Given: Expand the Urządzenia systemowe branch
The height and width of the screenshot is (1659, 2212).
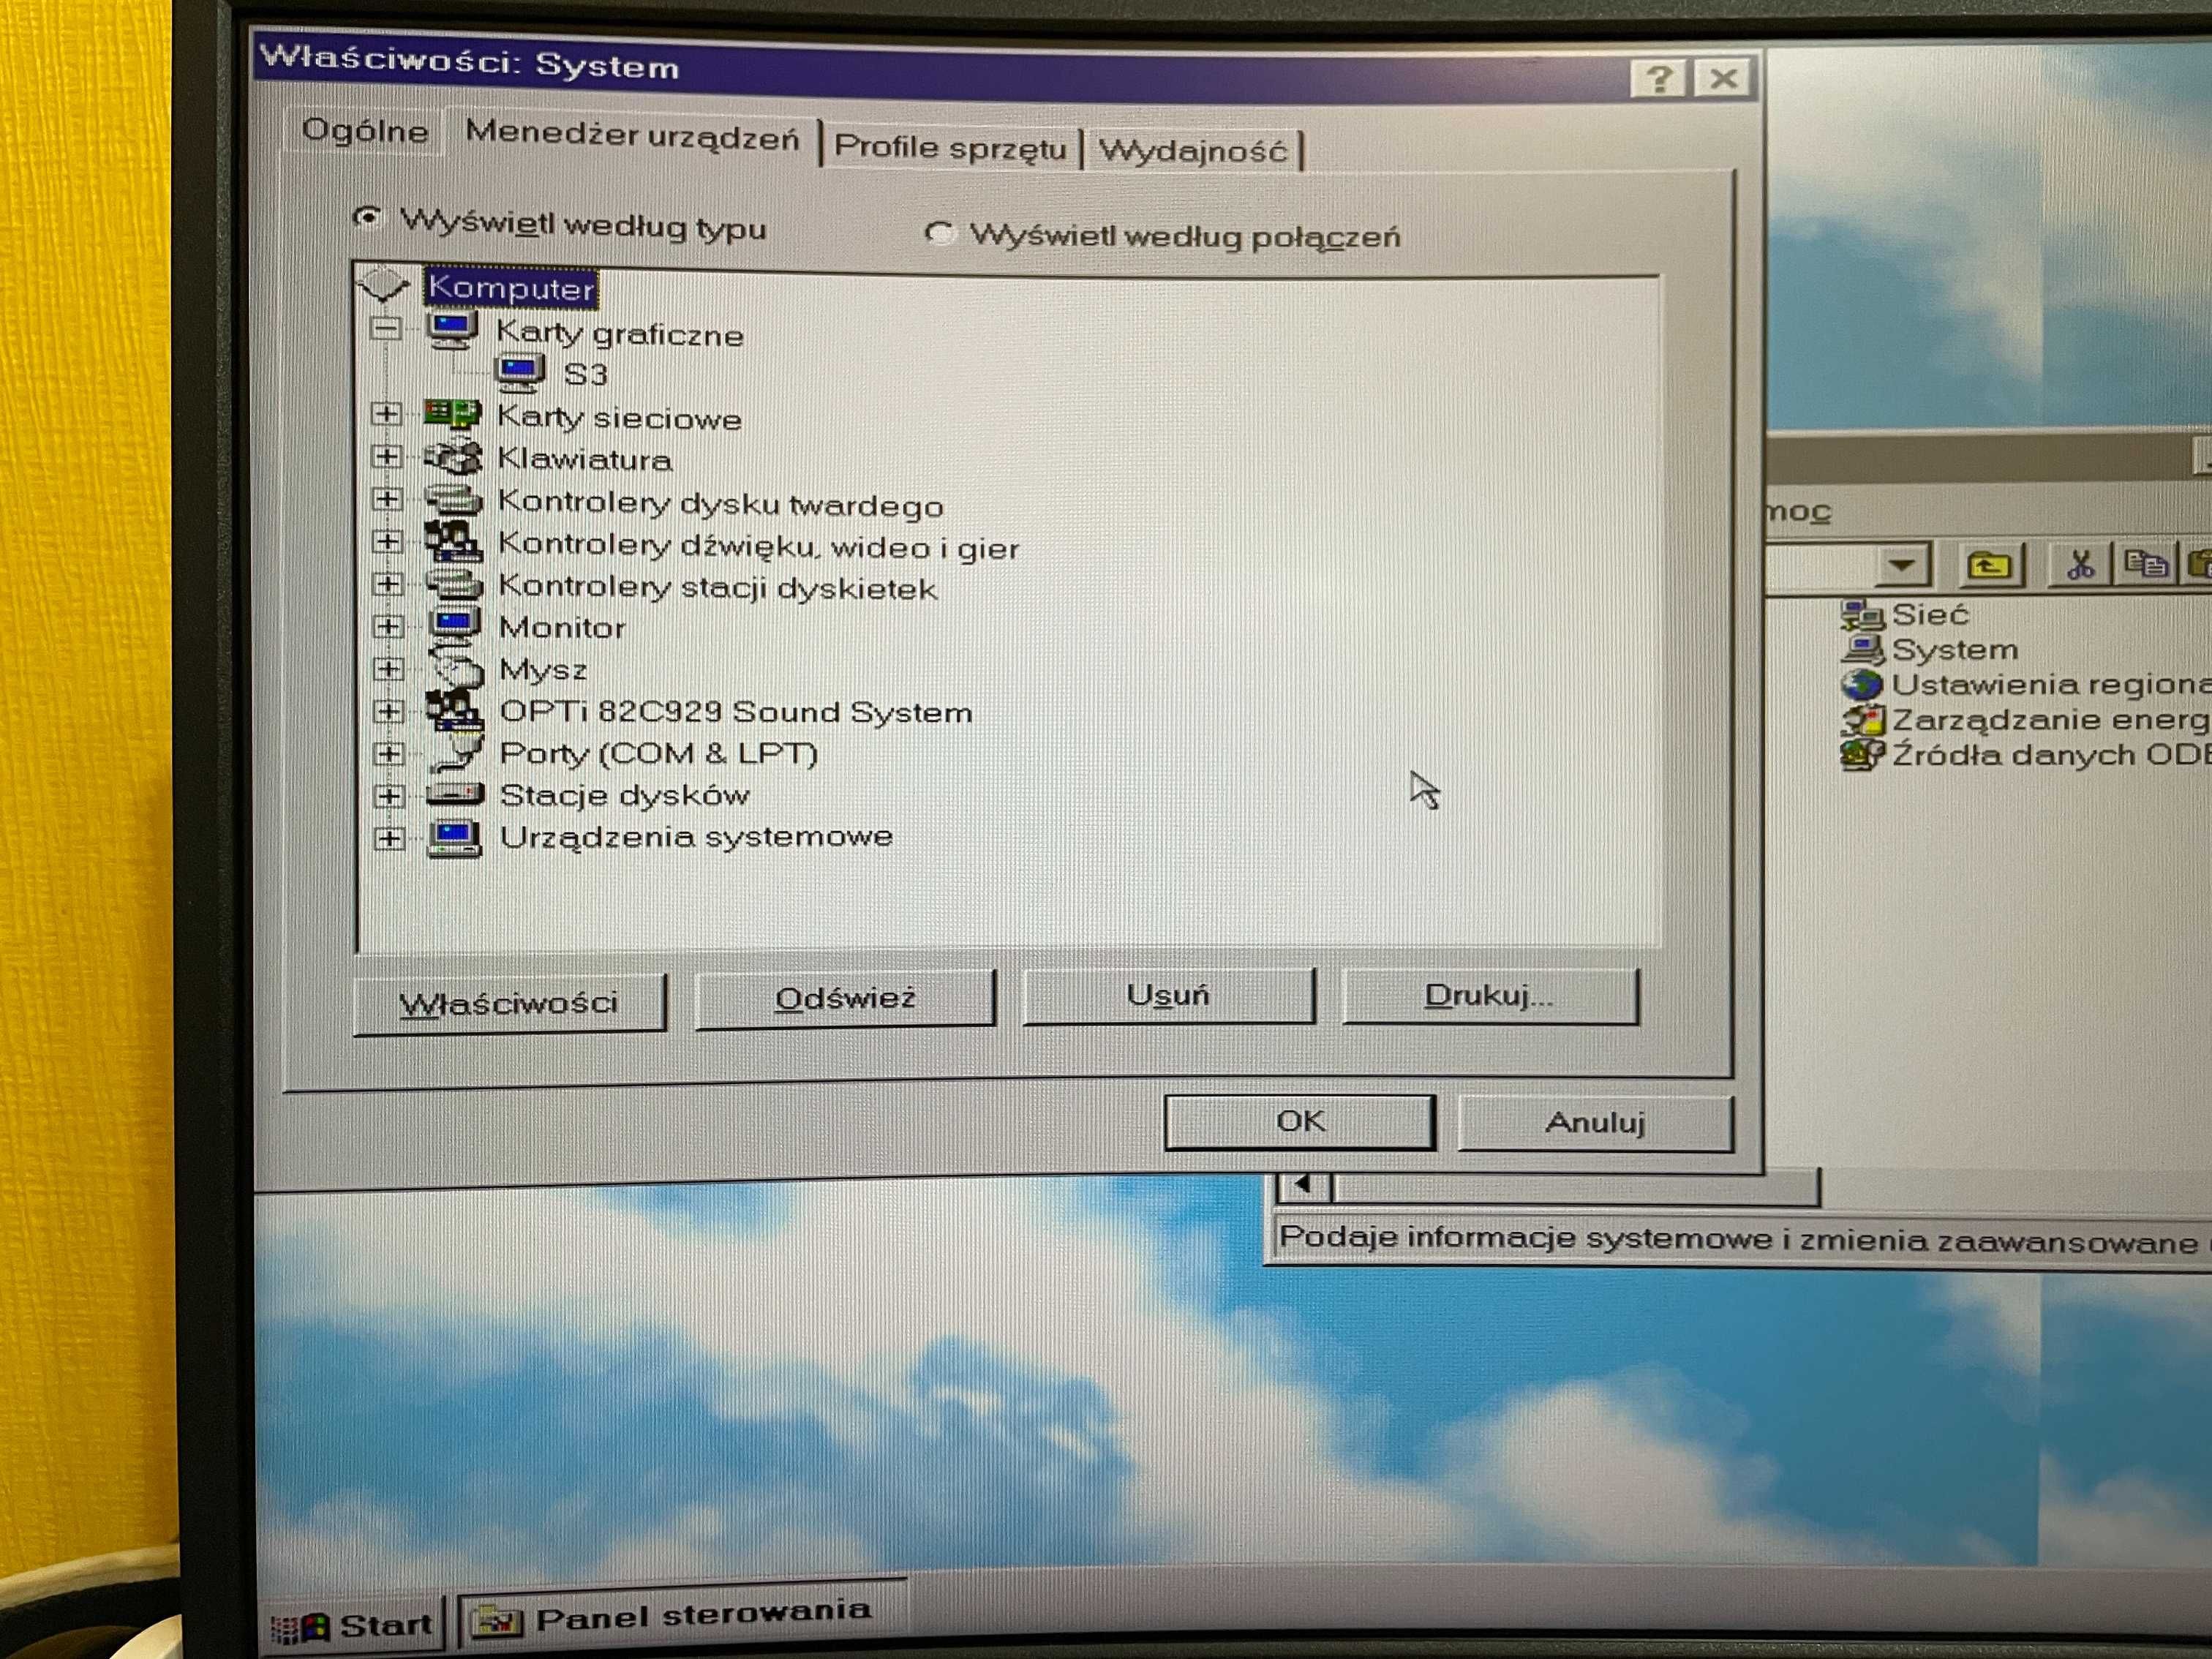Looking at the screenshot, I should coord(390,838).
